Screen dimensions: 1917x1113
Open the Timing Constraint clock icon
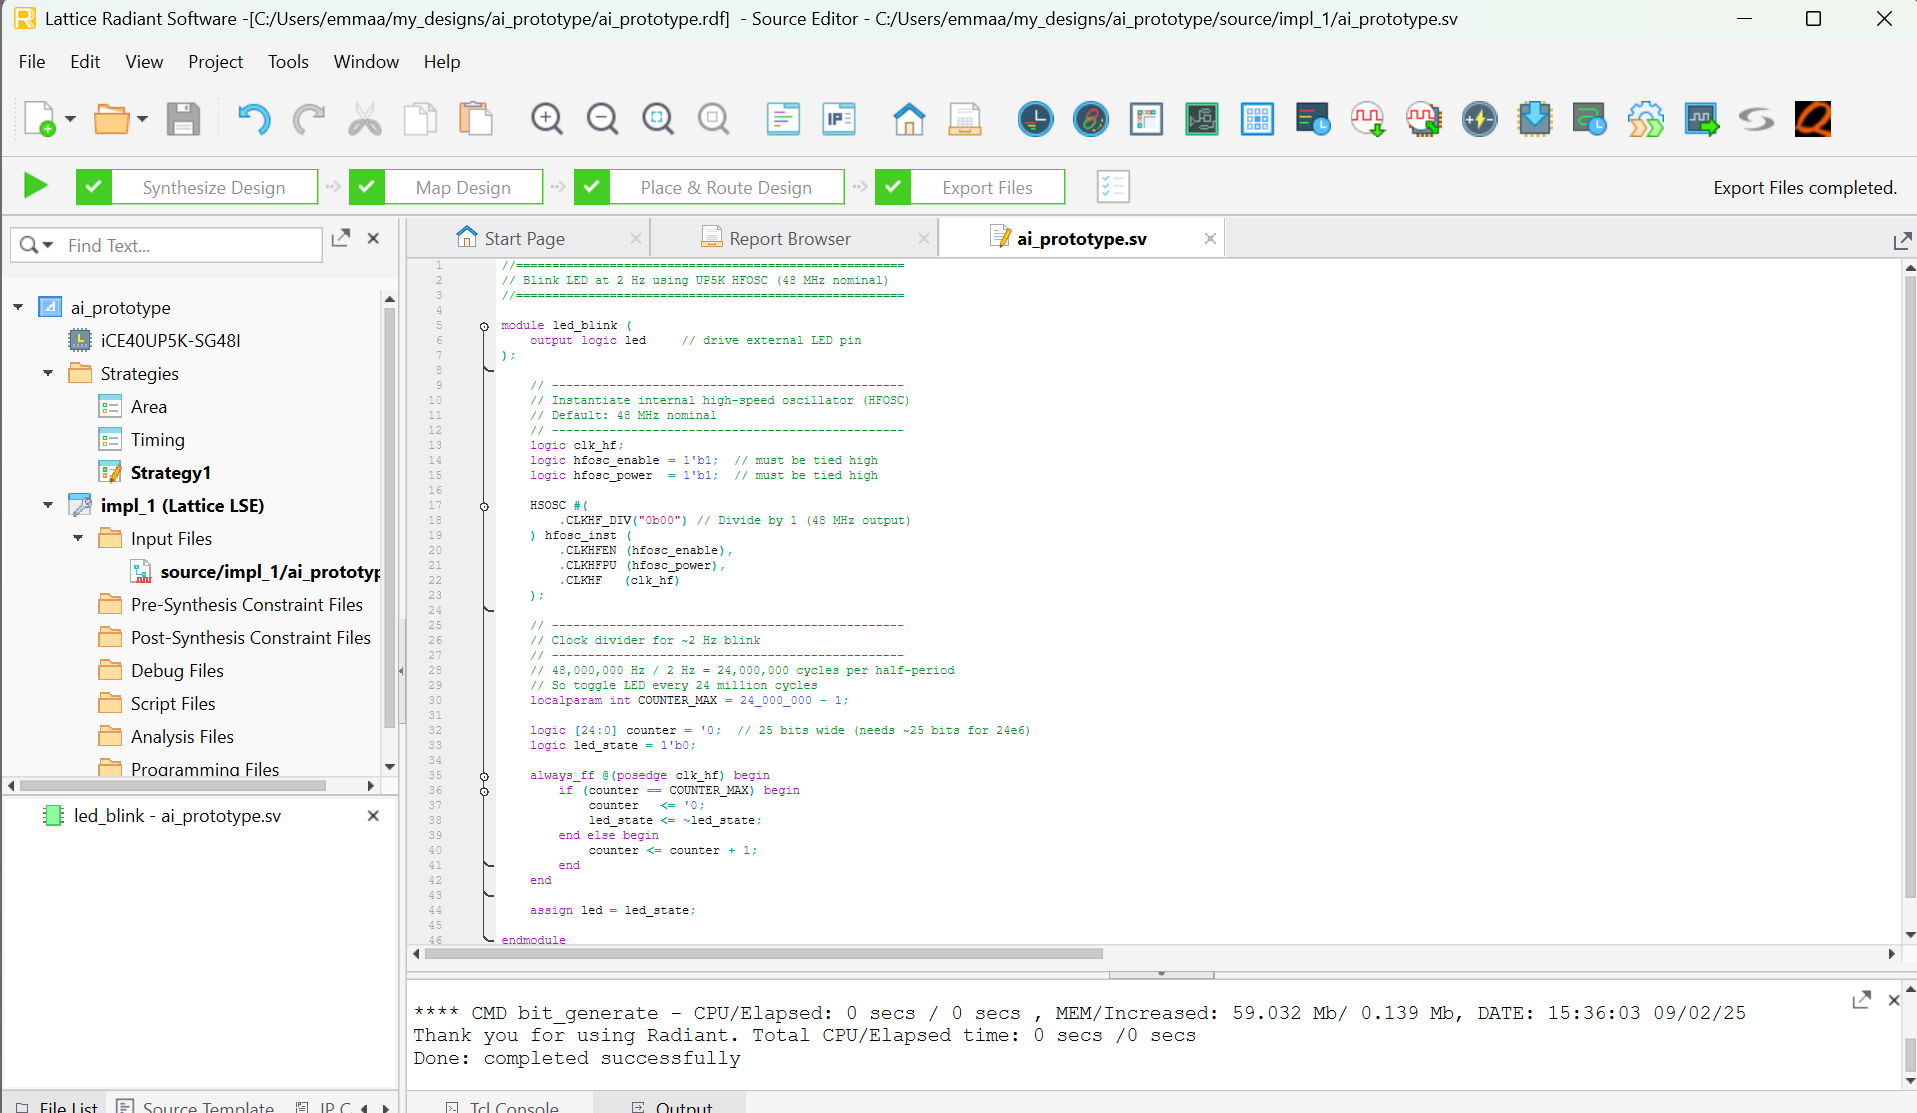click(1035, 119)
